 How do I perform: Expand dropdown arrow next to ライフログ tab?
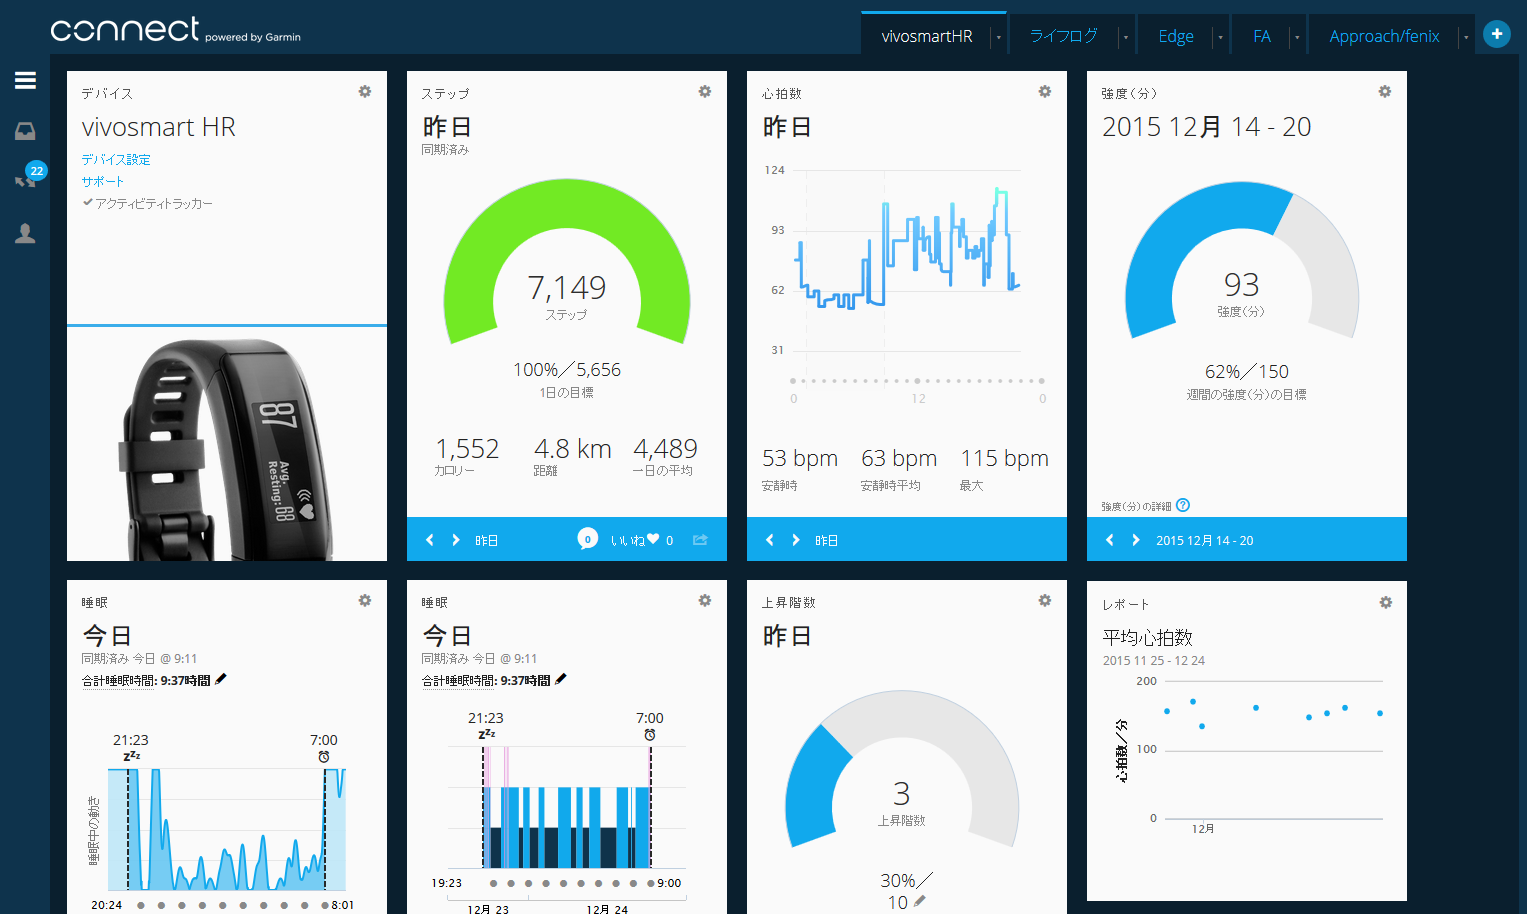pyautogui.click(x=1125, y=37)
